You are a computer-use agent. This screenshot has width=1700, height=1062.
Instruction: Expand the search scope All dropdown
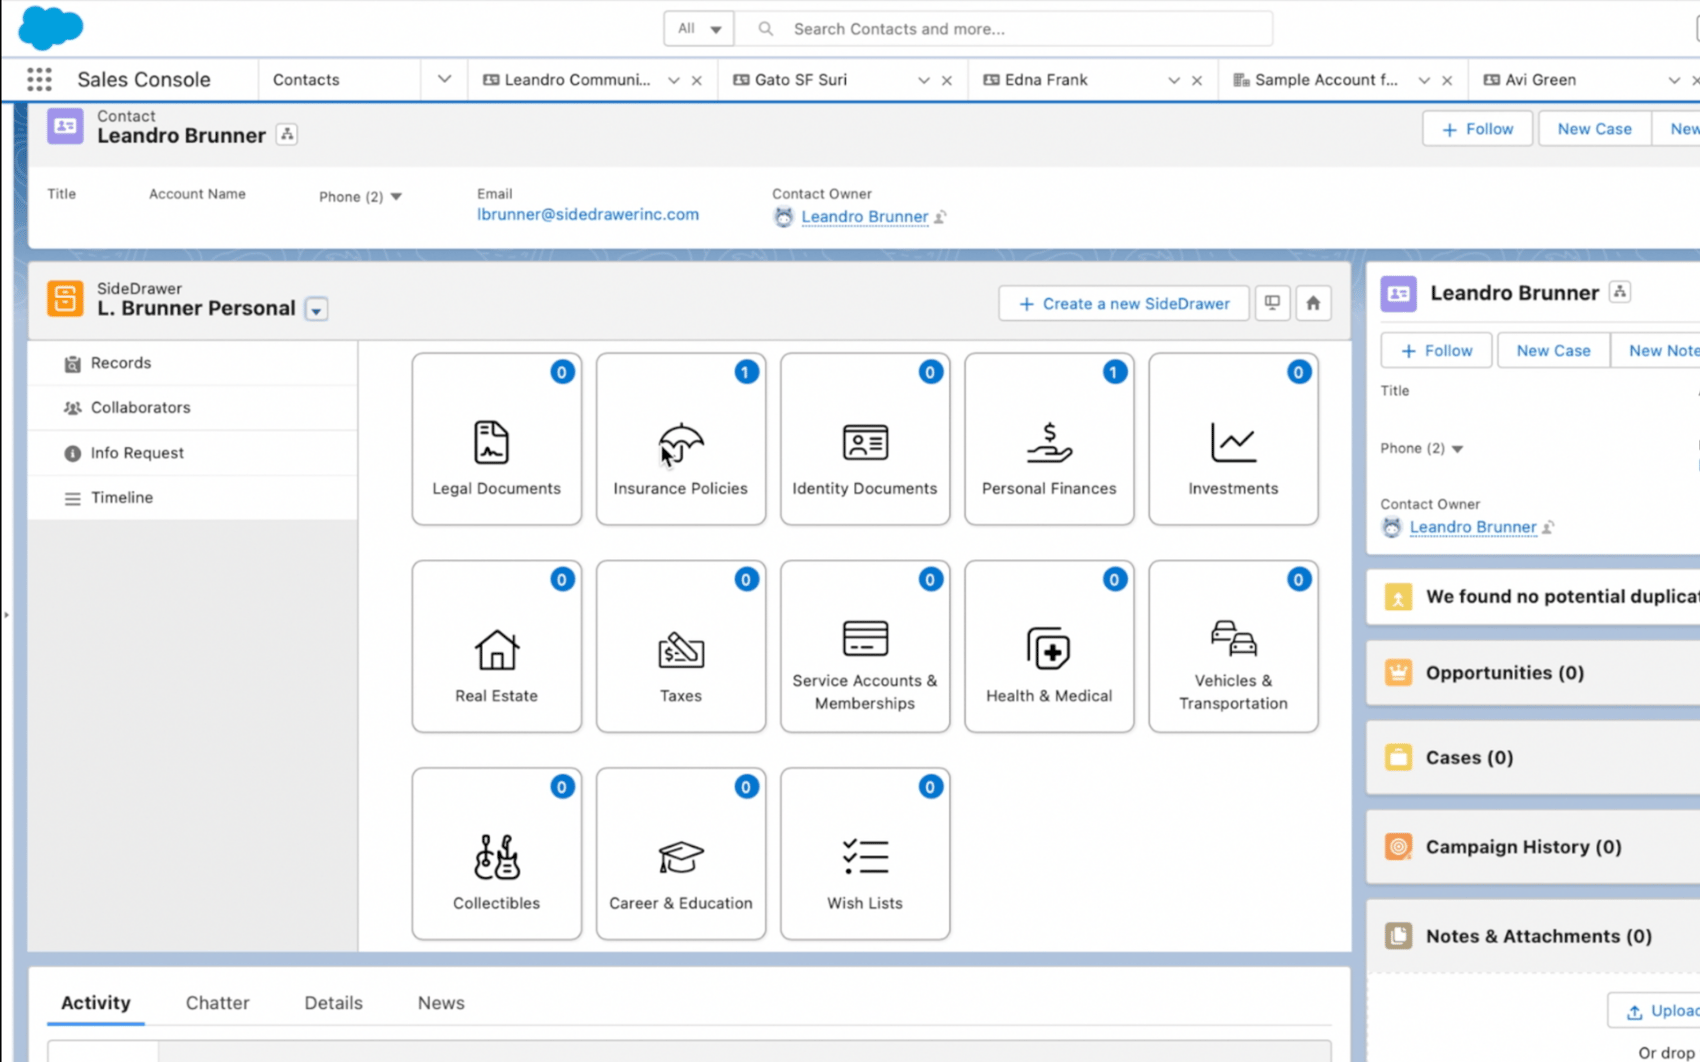[698, 29]
